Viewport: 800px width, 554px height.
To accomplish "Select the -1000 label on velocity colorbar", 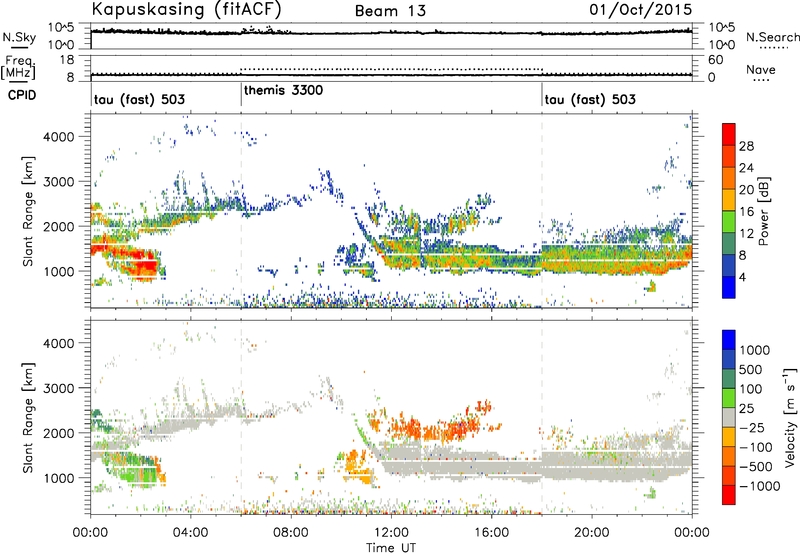I will point(760,486).
